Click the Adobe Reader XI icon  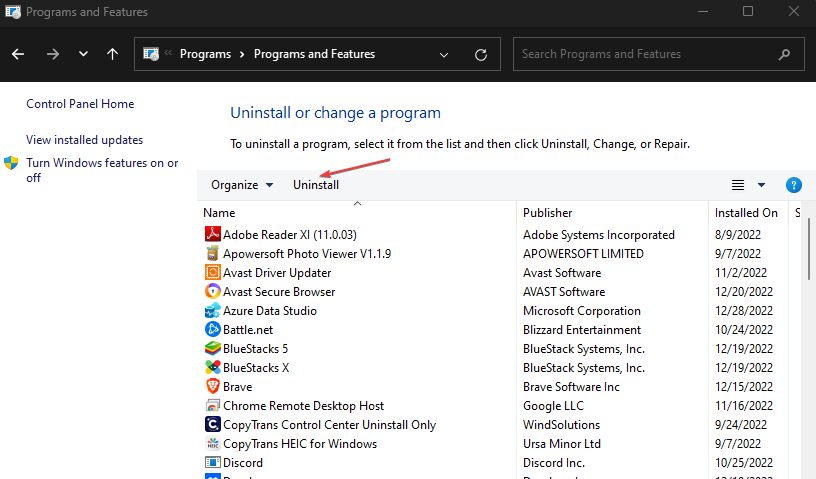(212, 234)
